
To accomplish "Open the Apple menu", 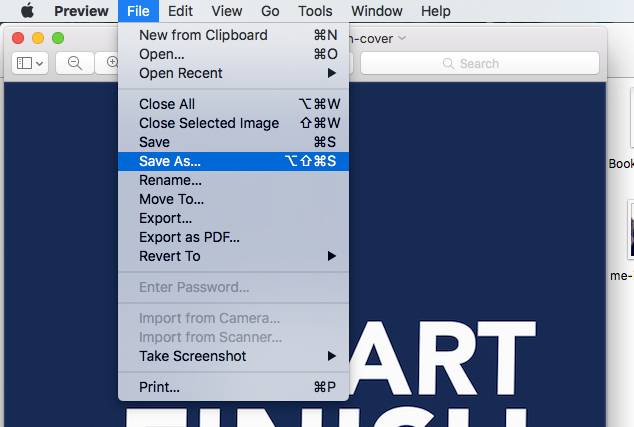I will coord(27,11).
